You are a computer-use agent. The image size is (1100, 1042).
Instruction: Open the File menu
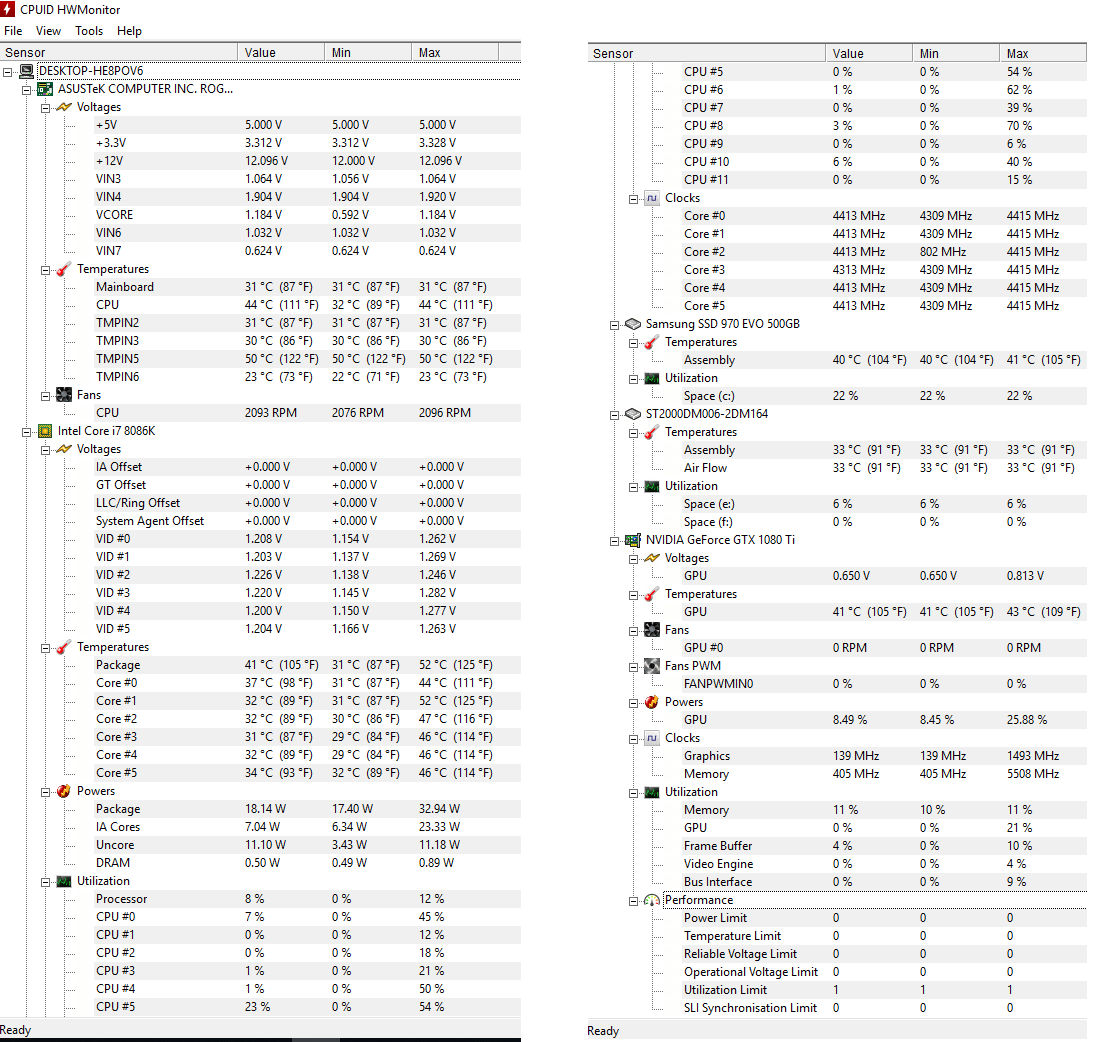tap(13, 31)
